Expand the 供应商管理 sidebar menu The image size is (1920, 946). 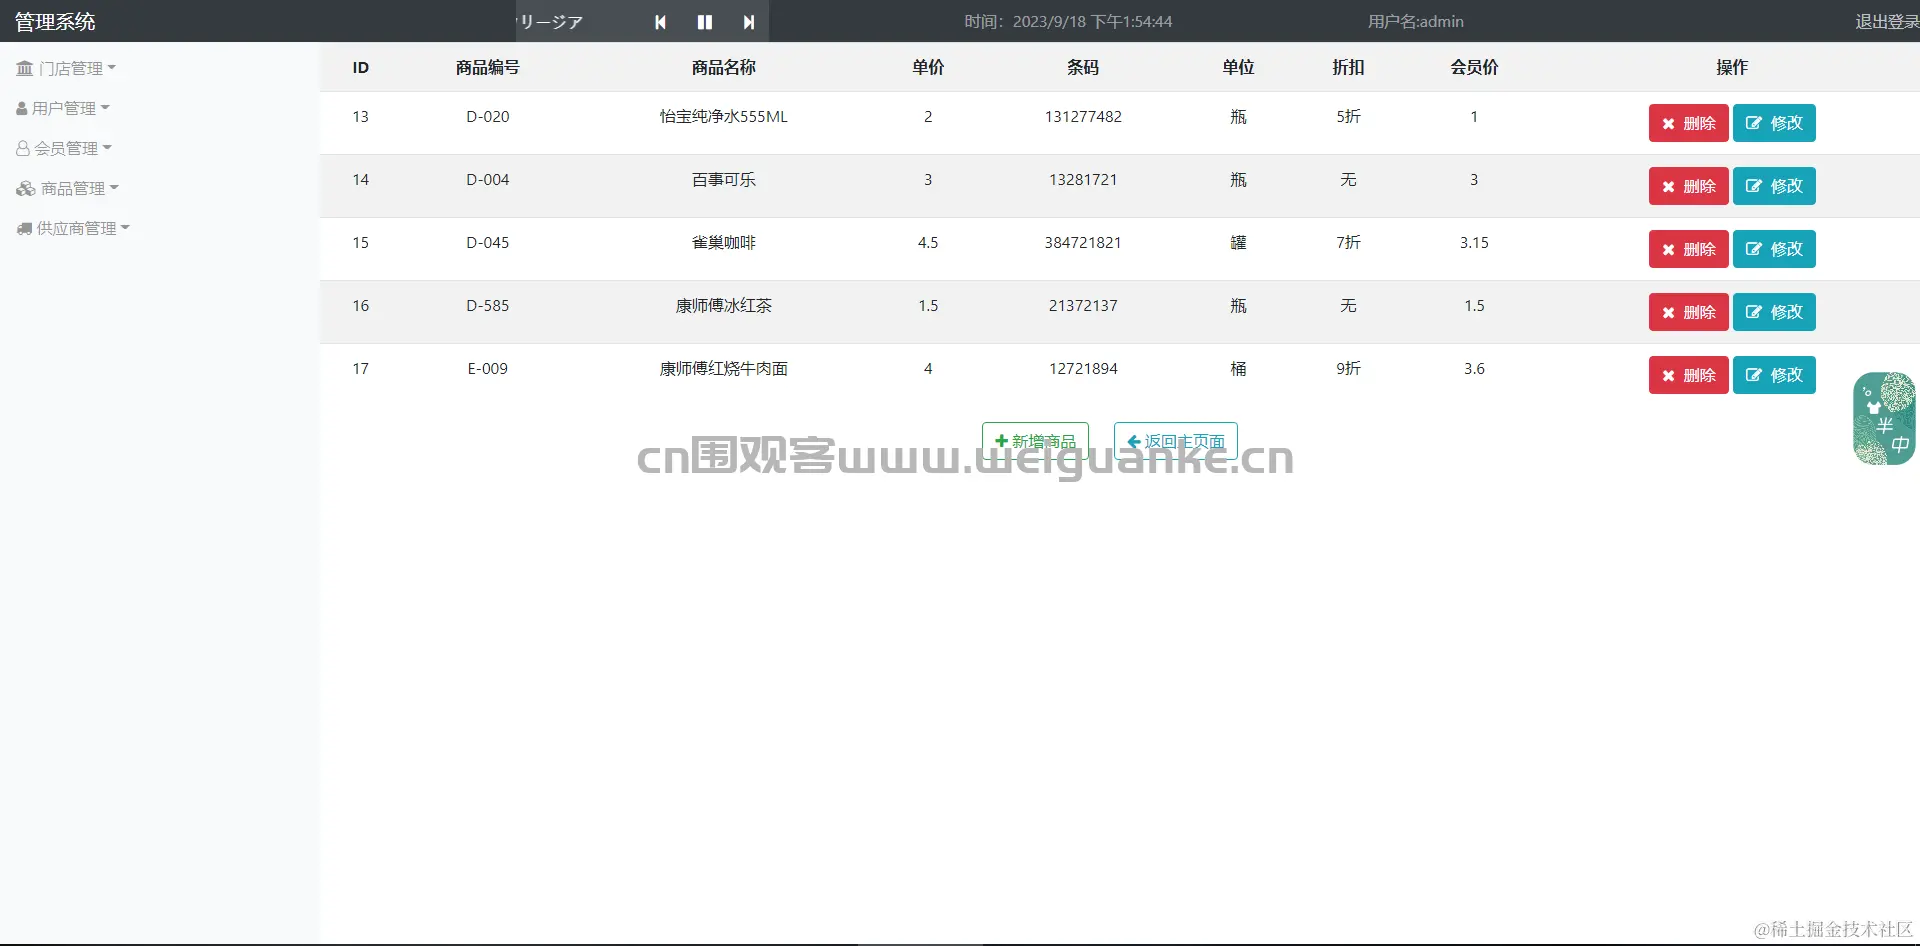click(x=74, y=228)
